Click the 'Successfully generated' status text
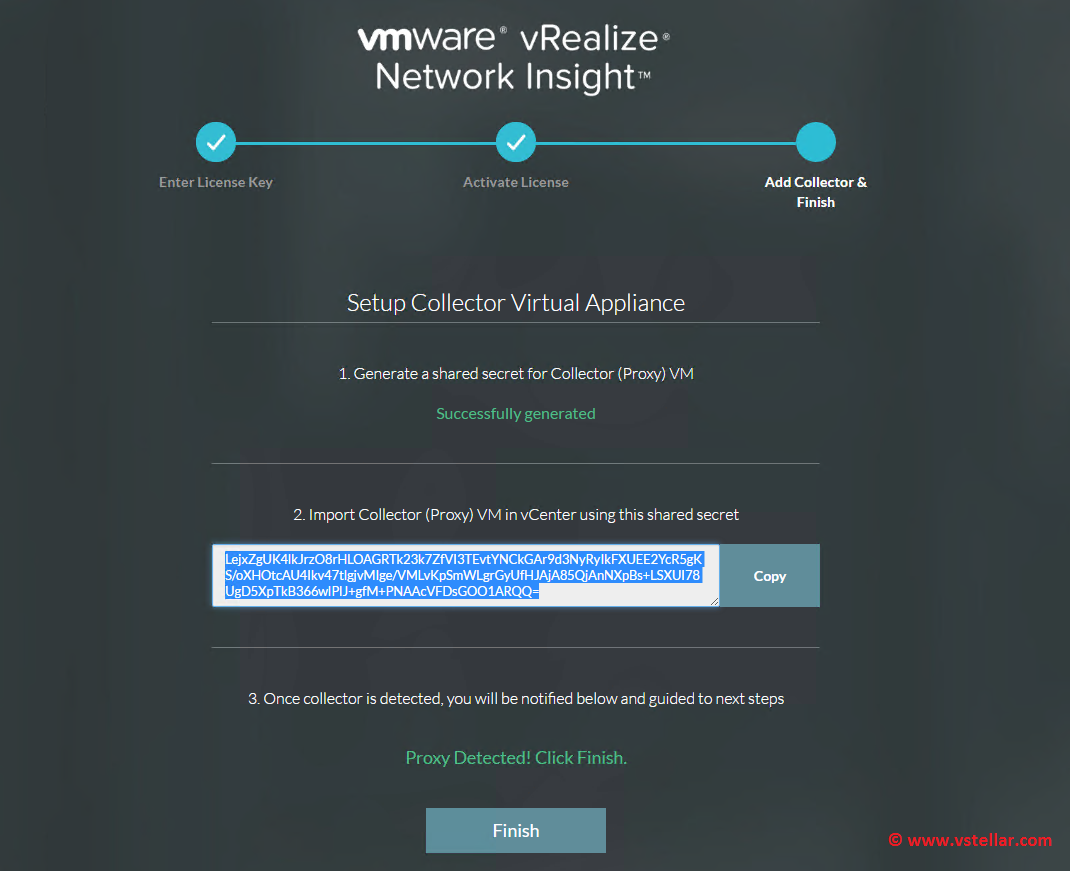The image size is (1070, 871). coord(516,414)
